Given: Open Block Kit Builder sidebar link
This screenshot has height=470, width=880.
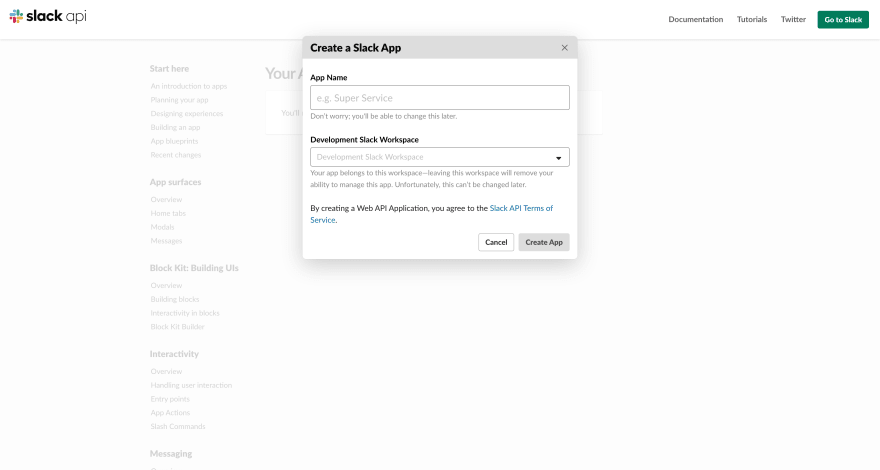Looking at the screenshot, I should coord(177,327).
